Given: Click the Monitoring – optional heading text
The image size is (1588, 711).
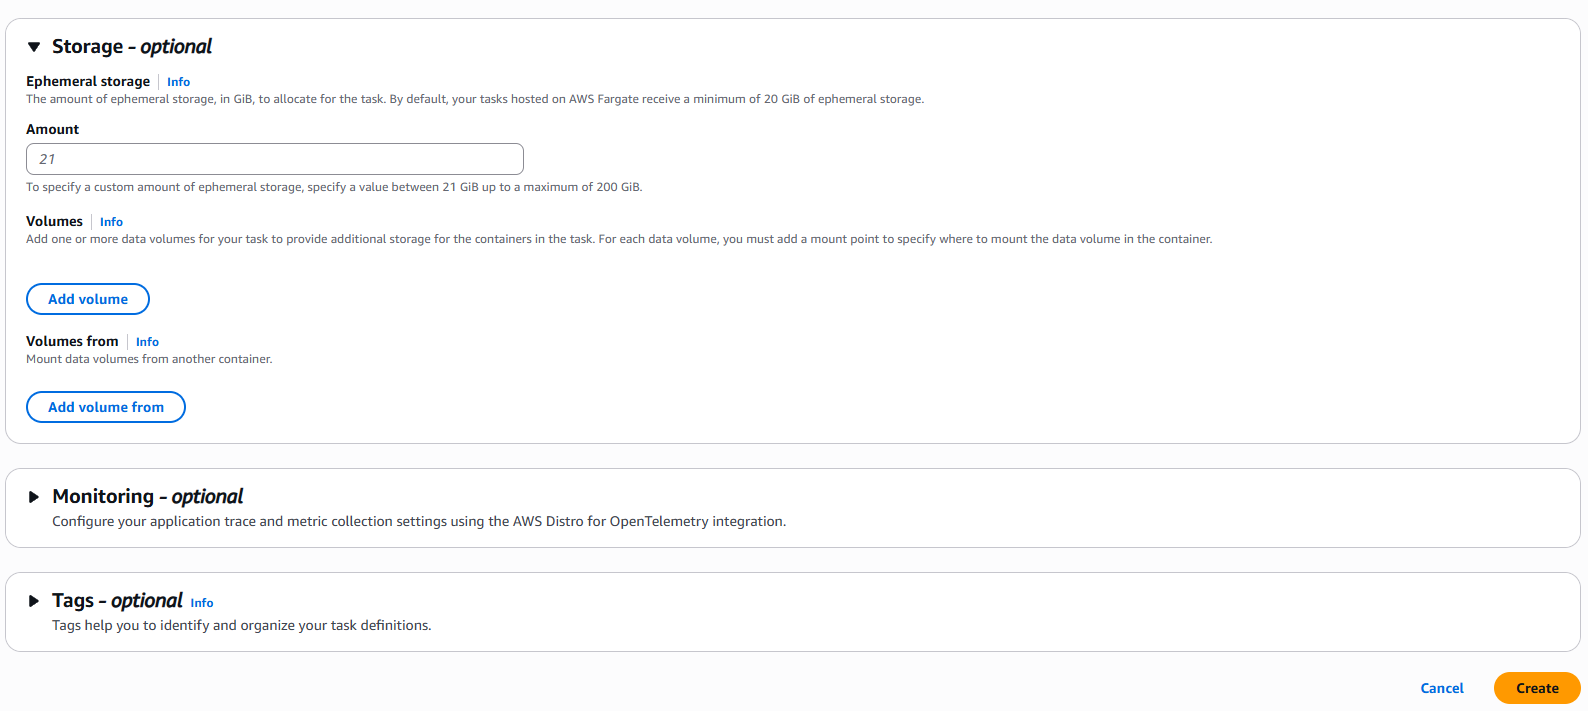Looking at the screenshot, I should 146,496.
